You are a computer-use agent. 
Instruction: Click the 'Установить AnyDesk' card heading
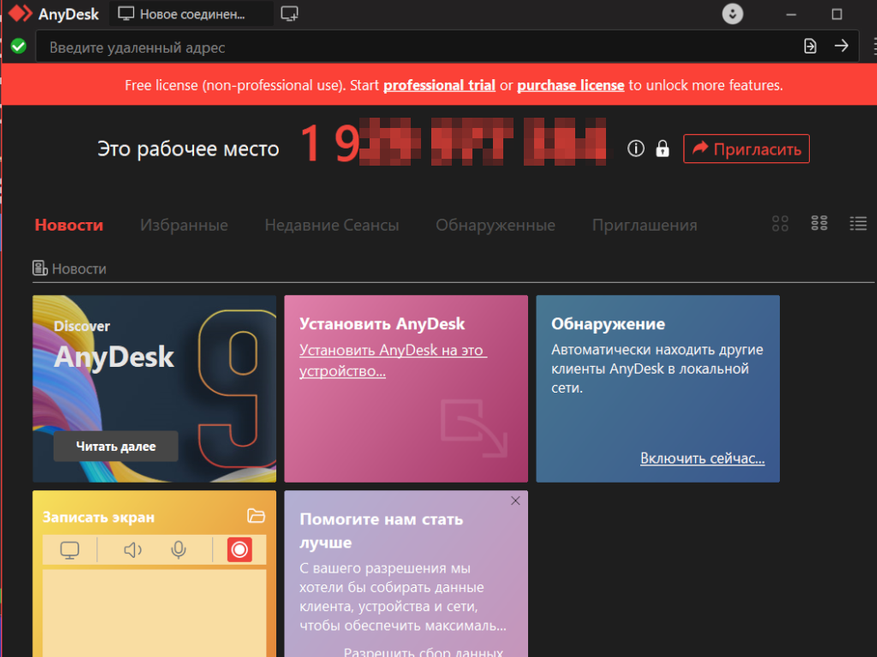tap(382, 324)
